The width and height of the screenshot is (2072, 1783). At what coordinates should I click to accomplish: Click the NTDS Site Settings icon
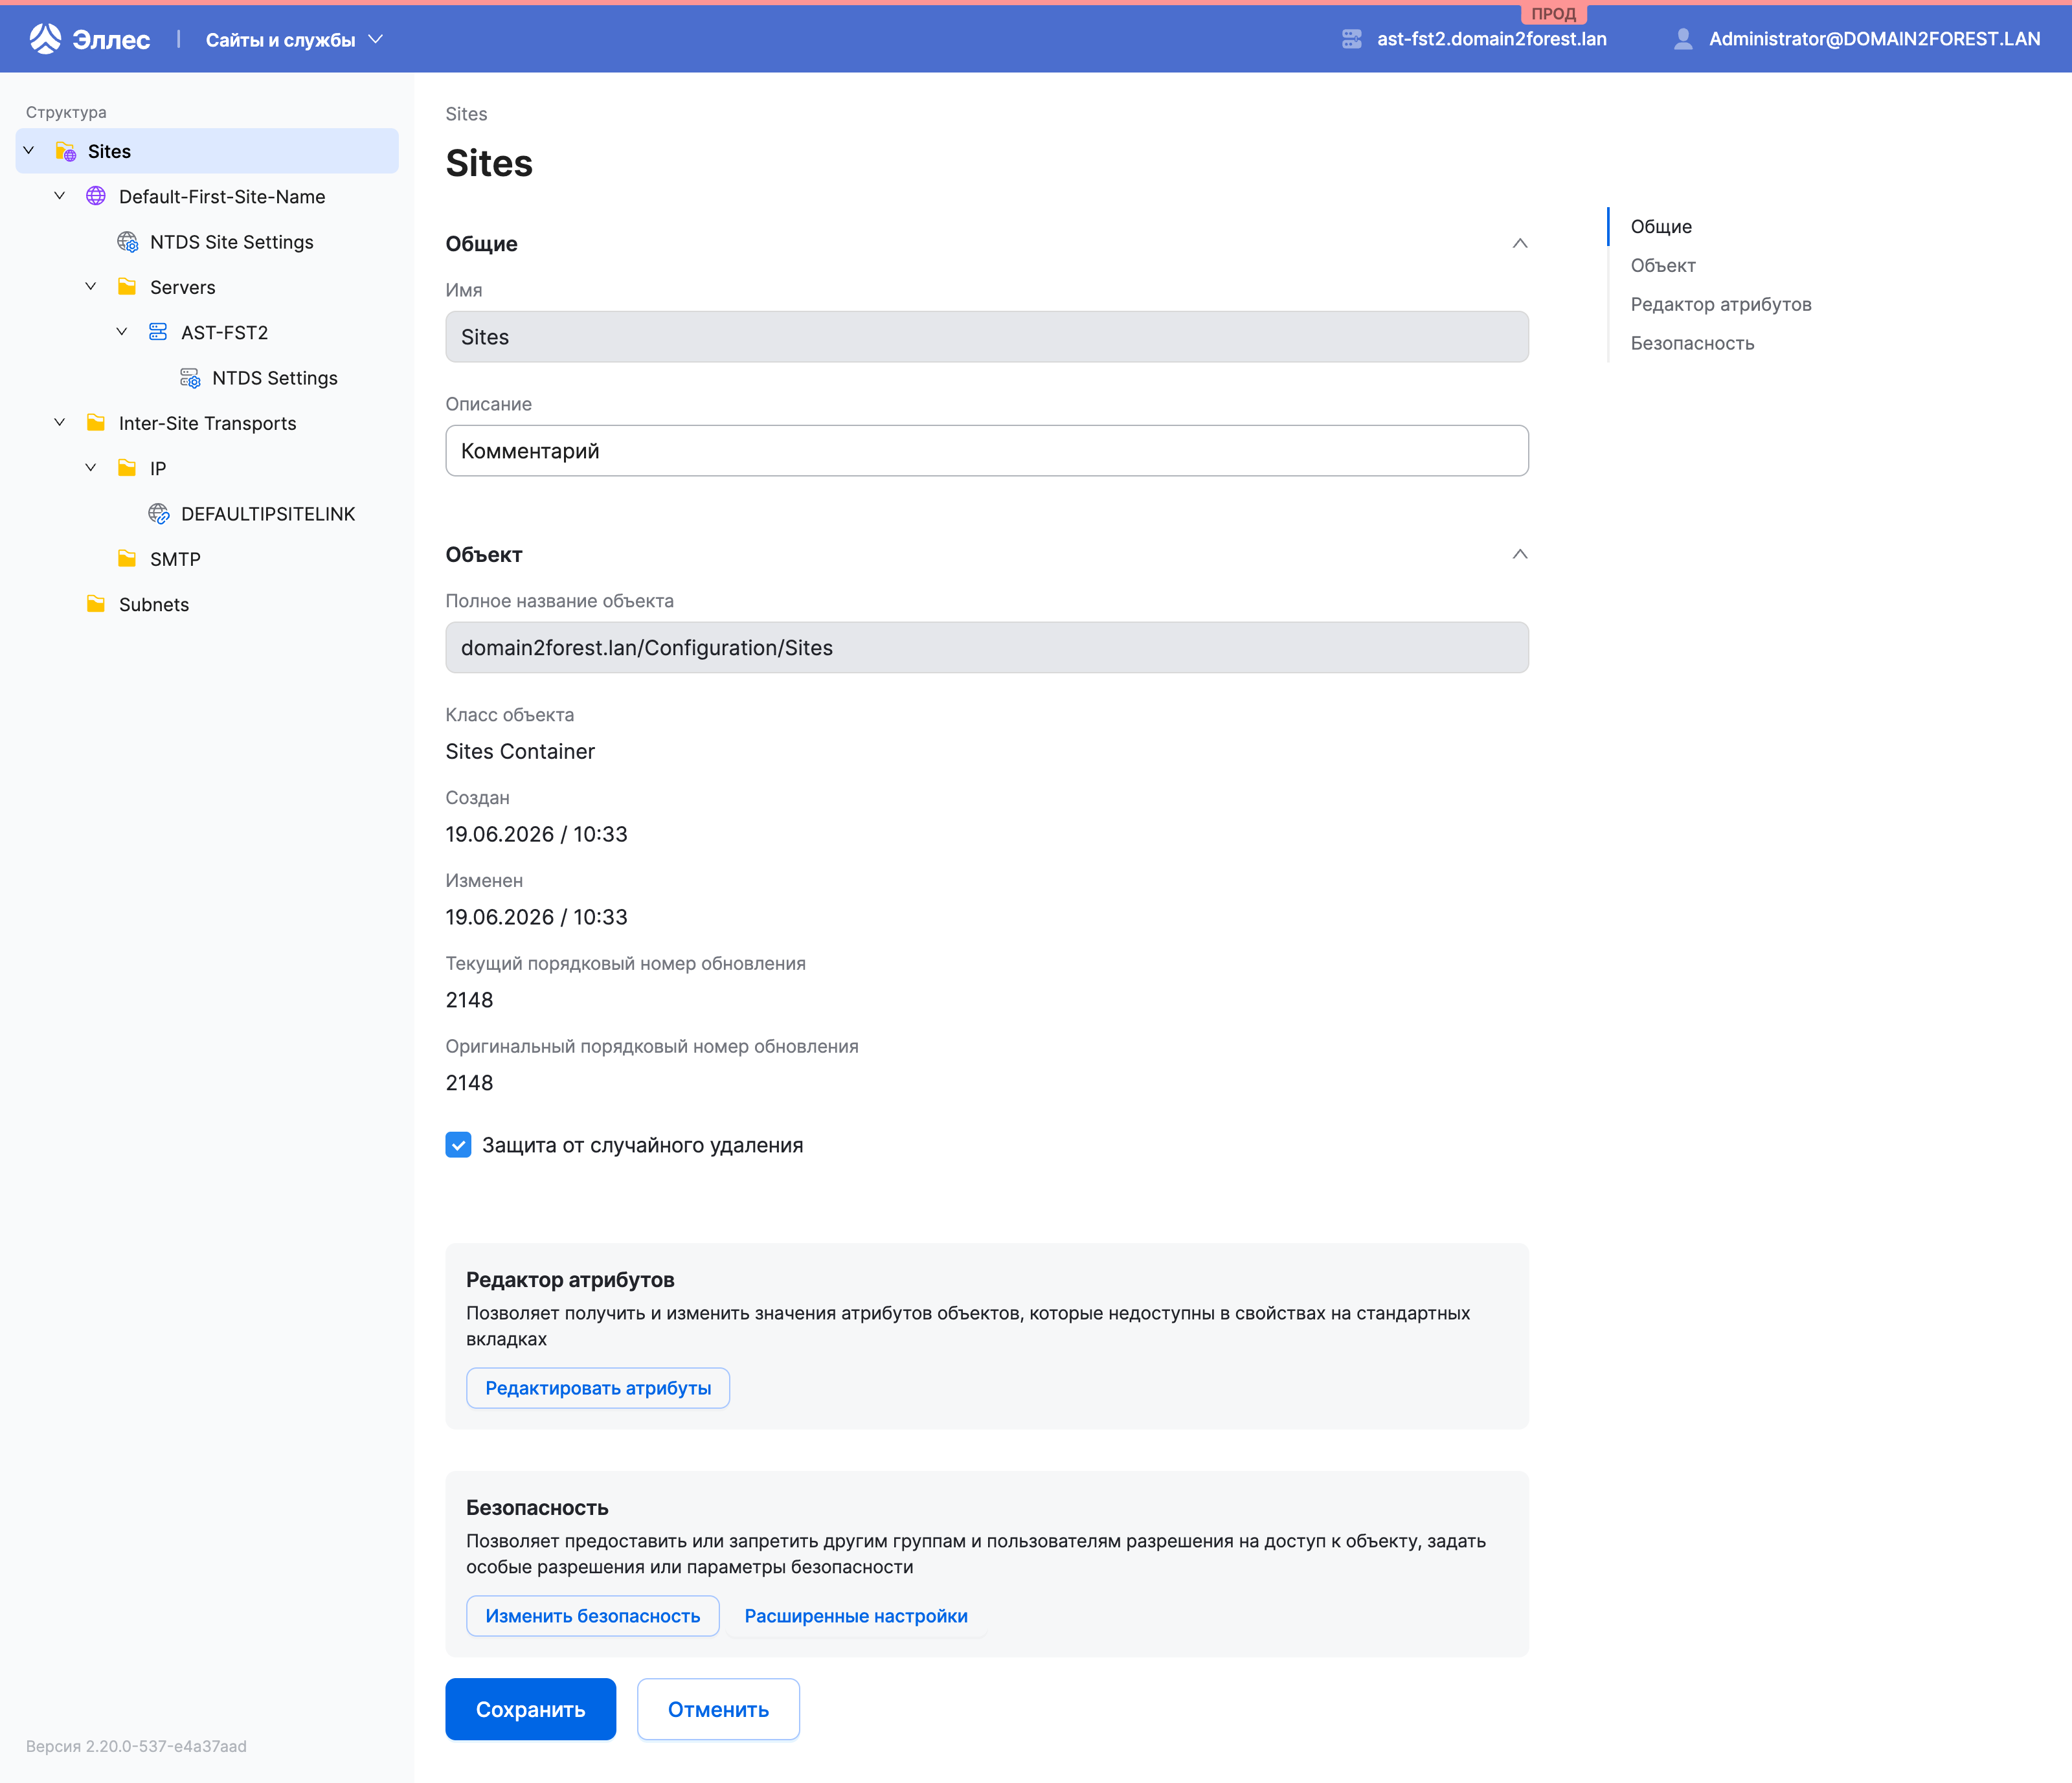pos(128,242)
